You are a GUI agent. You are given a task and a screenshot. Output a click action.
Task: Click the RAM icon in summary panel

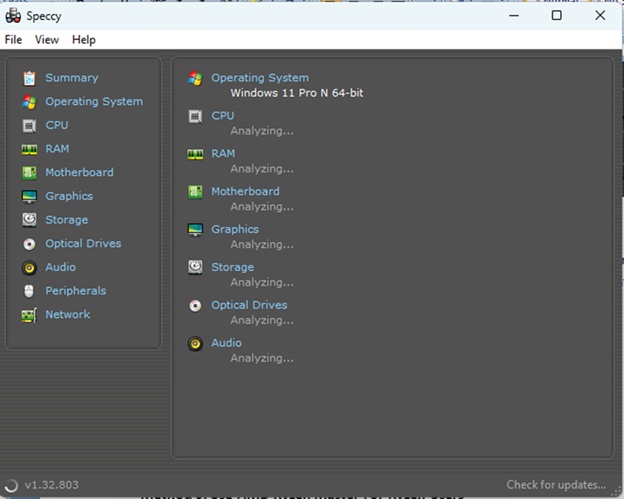tap(195, 154)
